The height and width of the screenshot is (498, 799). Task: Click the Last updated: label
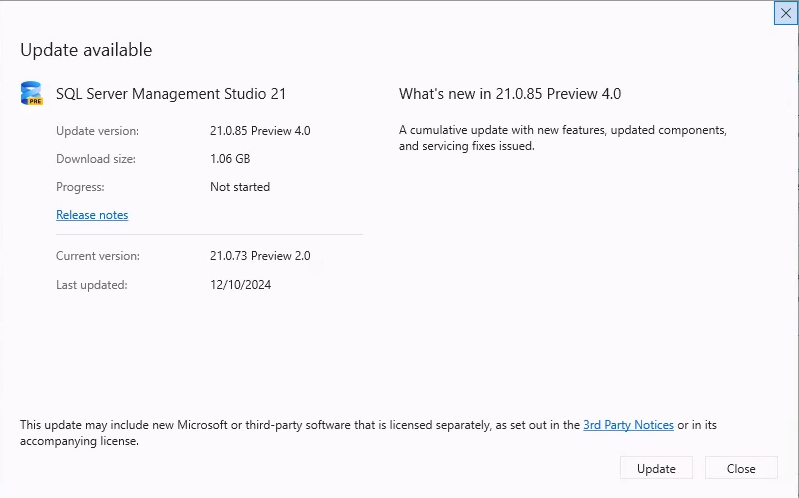click(92, 285)
